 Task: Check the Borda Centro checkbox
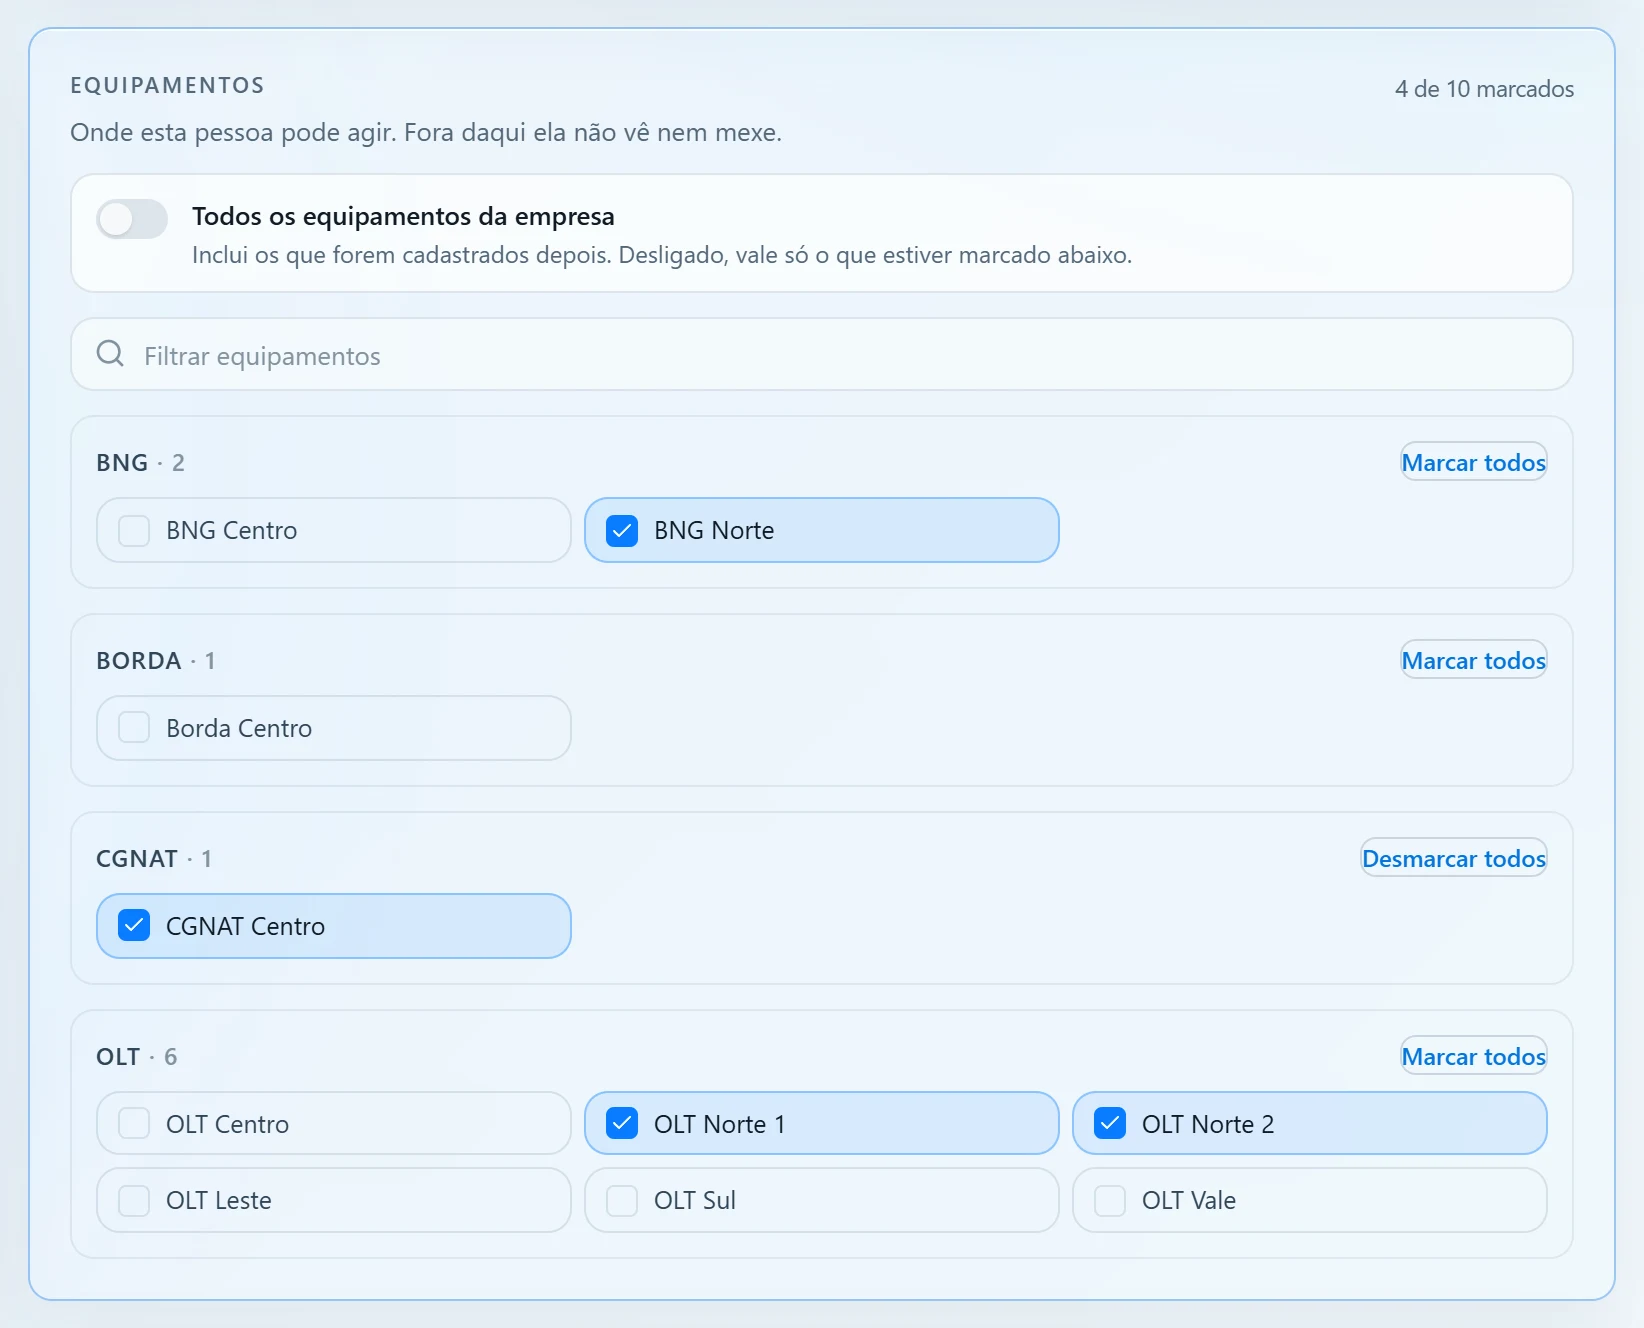point(134,728)
